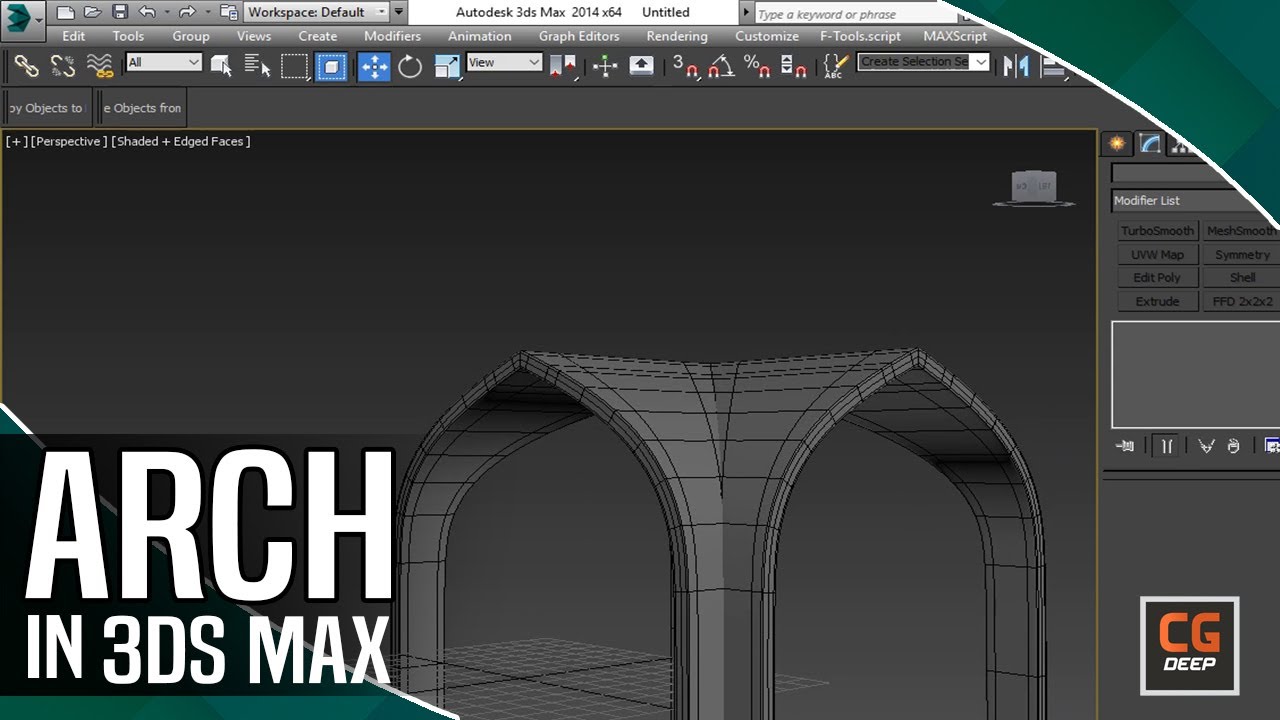Add the FFD 2x2x2 modifier
This screenshot has width=1280, height=720.
(x=1242, y=301)
